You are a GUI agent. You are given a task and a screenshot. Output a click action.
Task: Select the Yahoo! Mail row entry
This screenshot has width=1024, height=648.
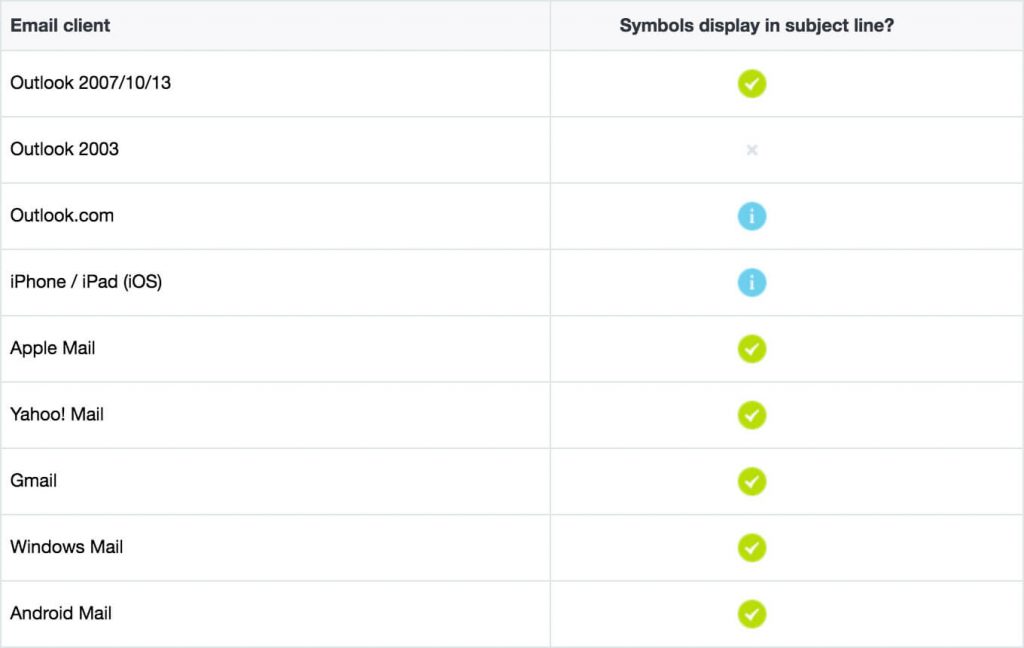[x=57, y=414]
